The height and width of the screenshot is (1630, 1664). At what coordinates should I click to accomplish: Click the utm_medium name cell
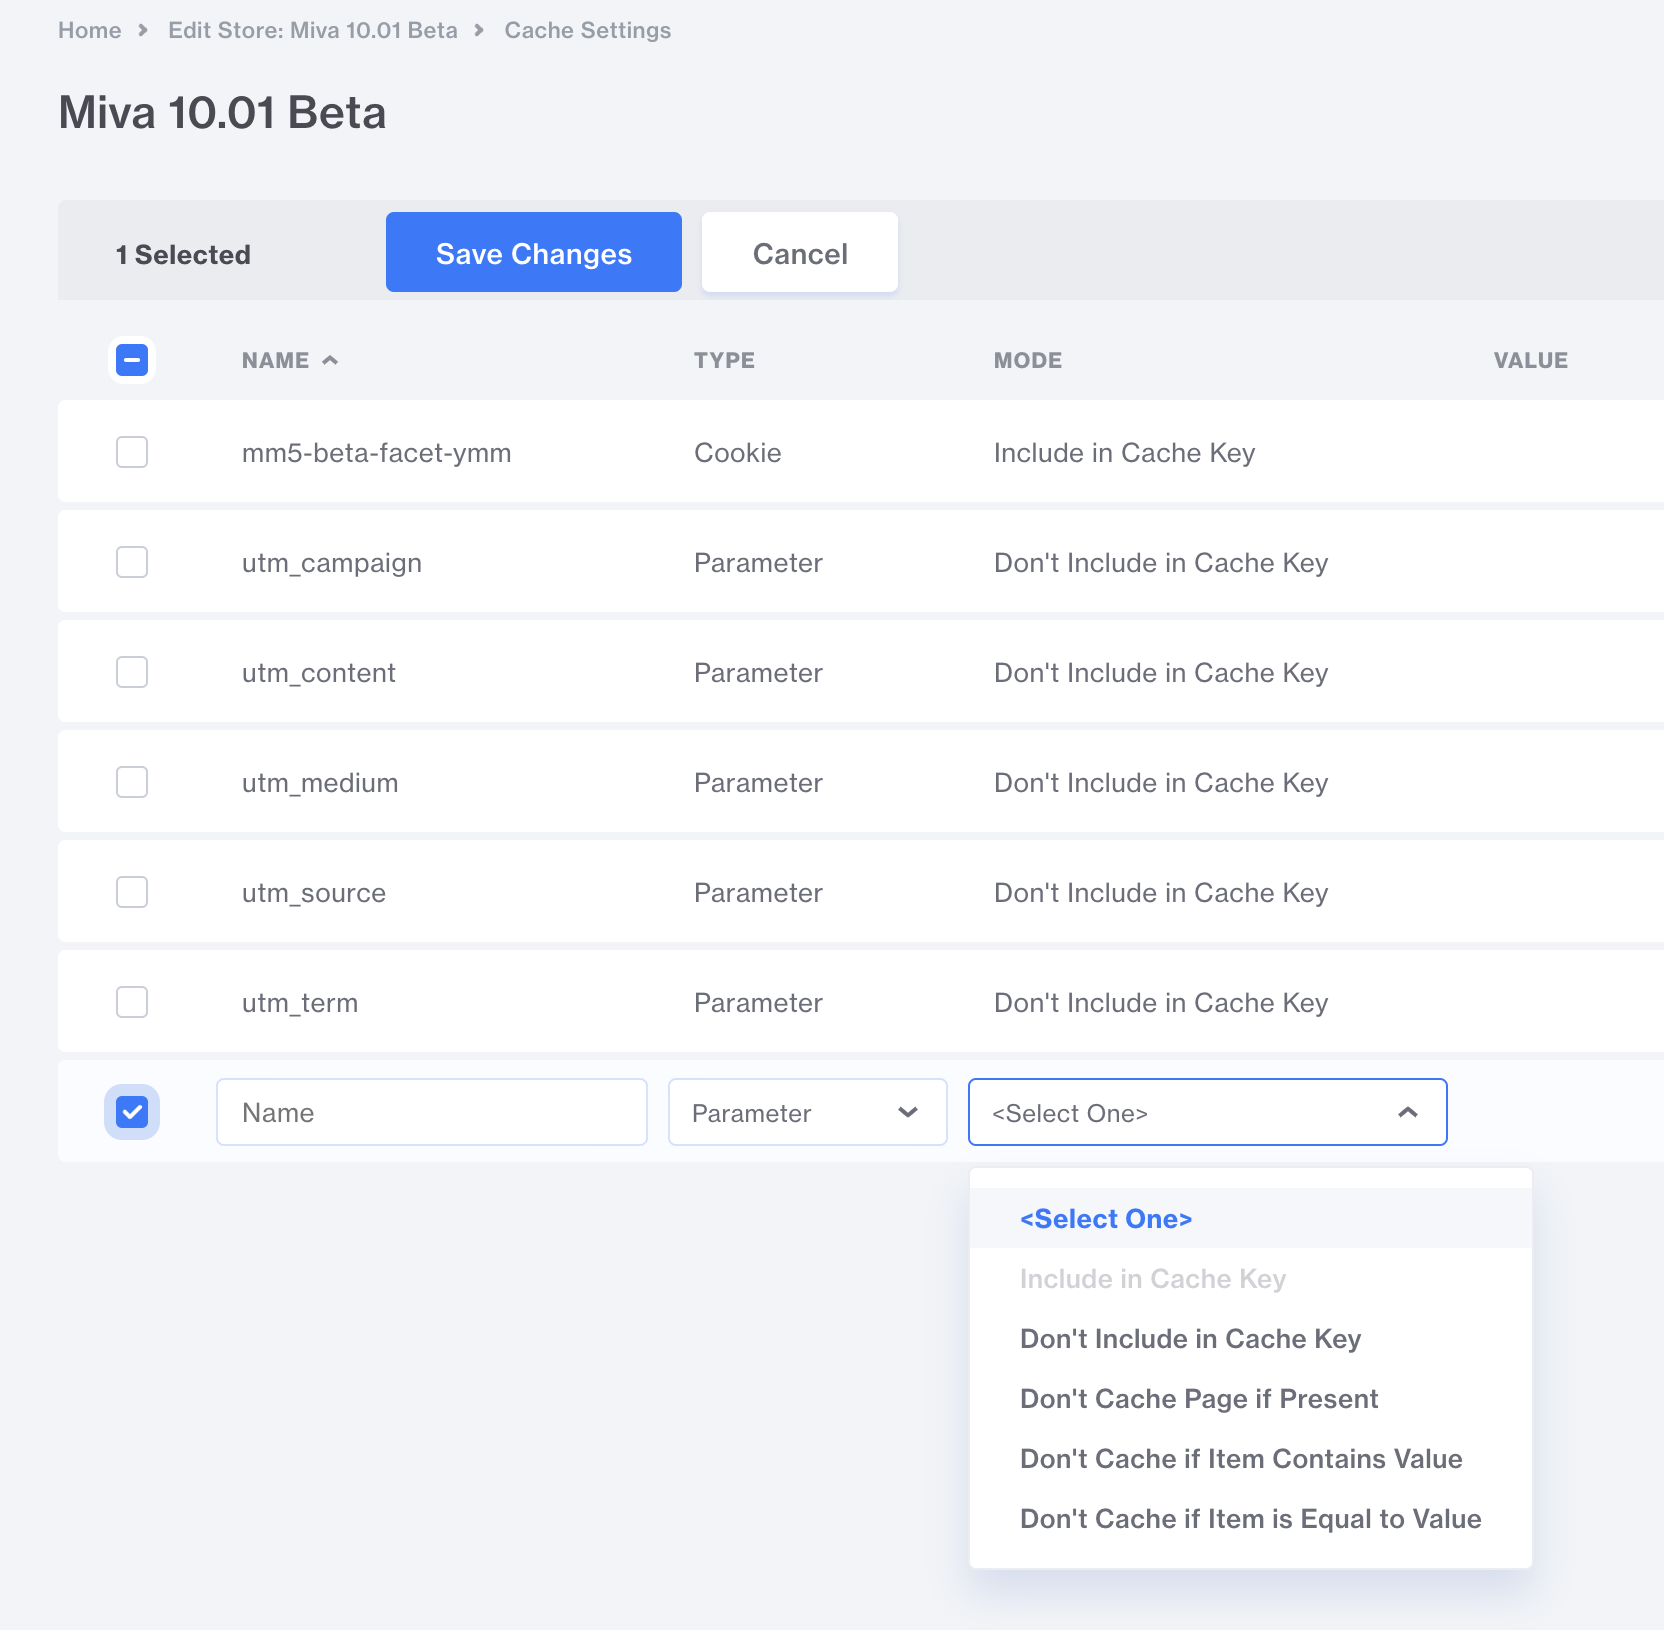[x=319, y=783]
